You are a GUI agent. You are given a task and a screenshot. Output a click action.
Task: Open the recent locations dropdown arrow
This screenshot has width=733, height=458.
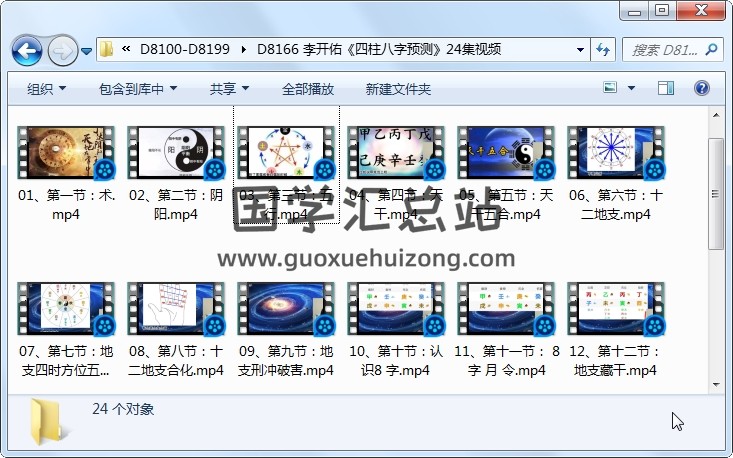coord(87,49)
